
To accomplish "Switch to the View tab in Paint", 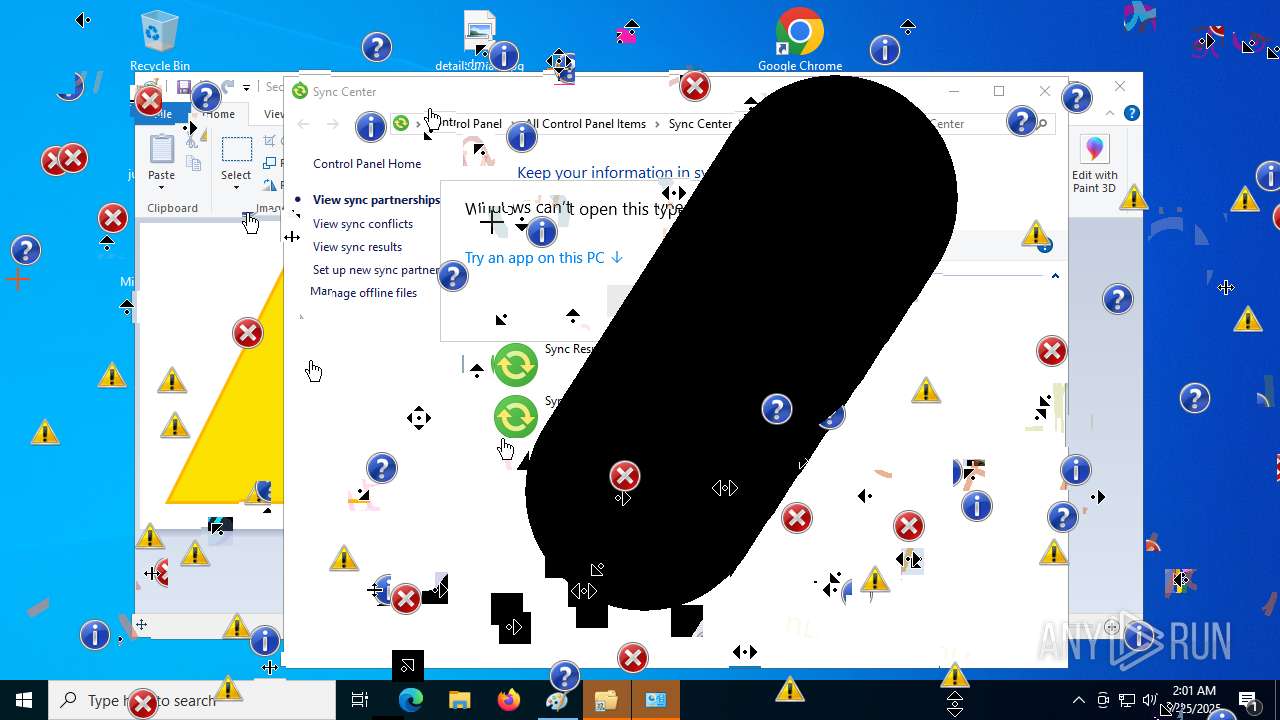I will tap(273, 114).
